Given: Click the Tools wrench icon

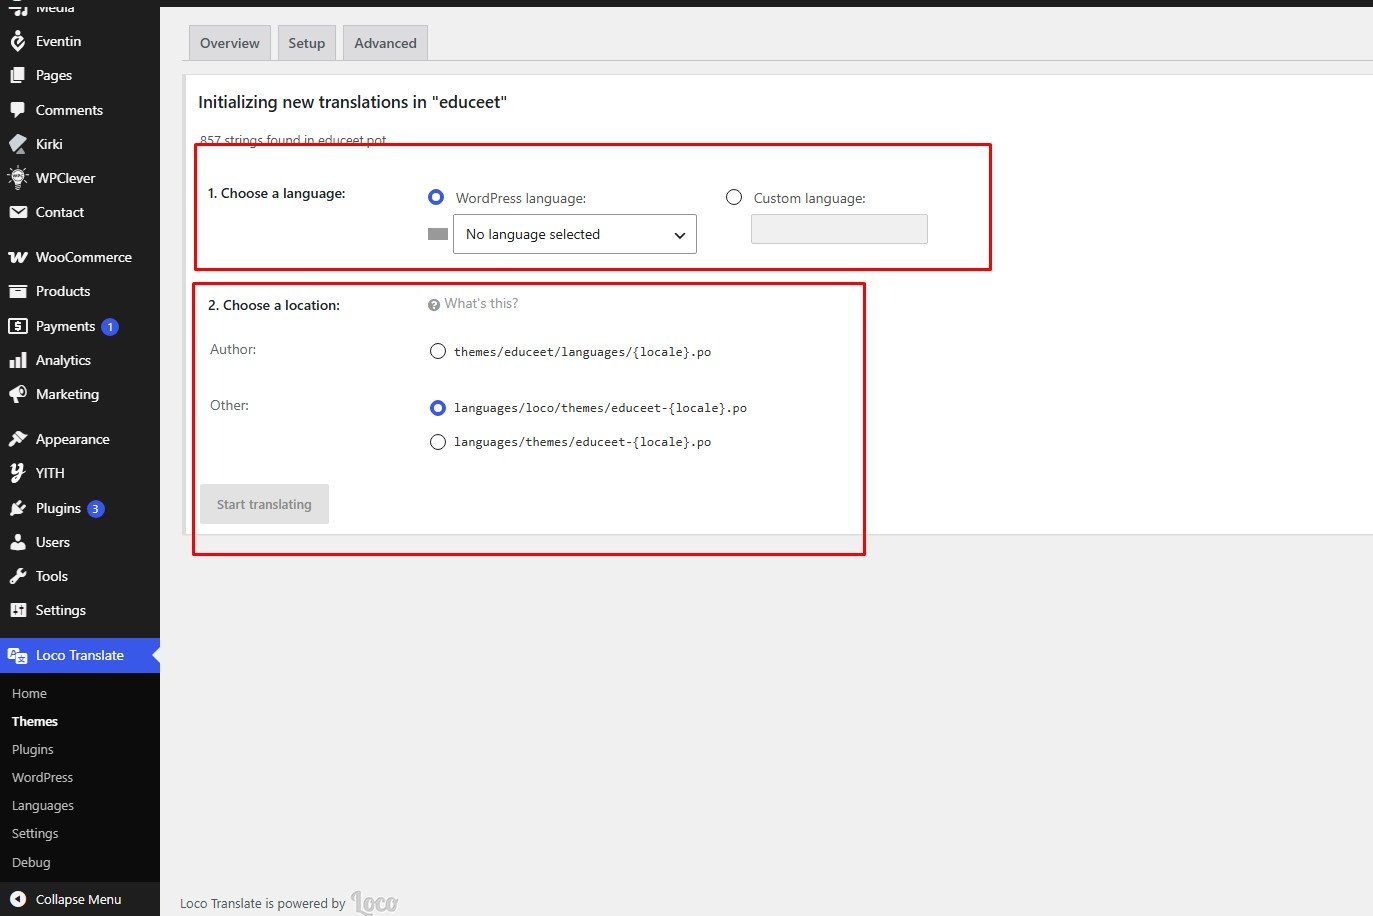Looking at the screenshot, I should (x=17, y=576).
